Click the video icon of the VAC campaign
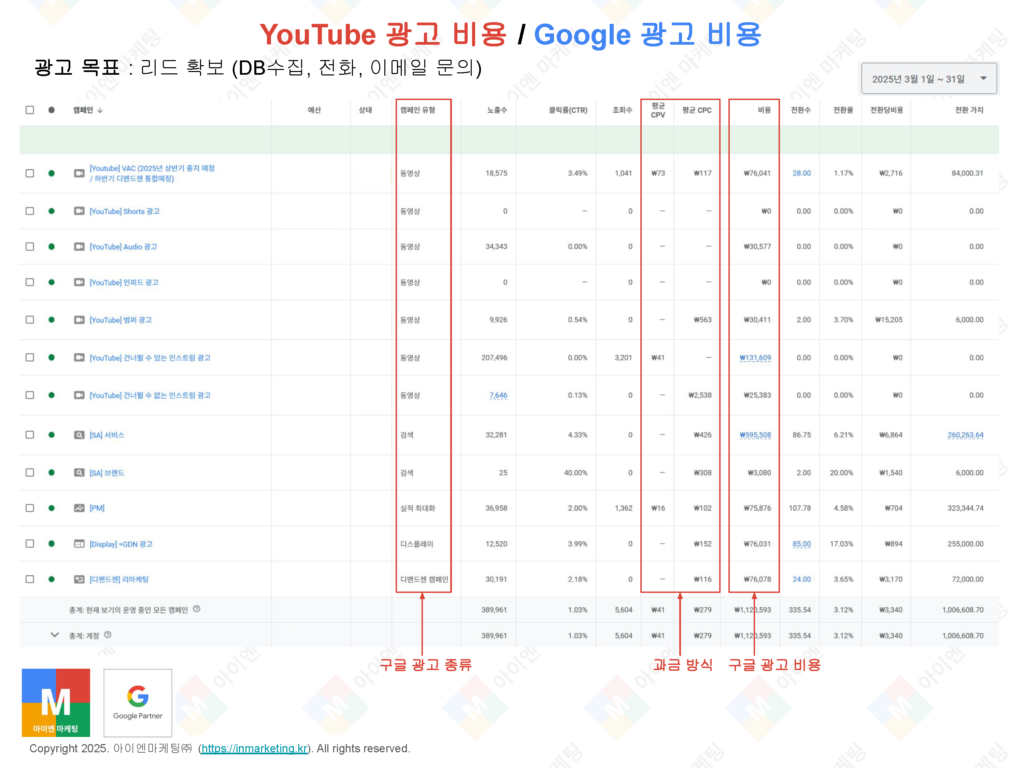 (79, 173)
